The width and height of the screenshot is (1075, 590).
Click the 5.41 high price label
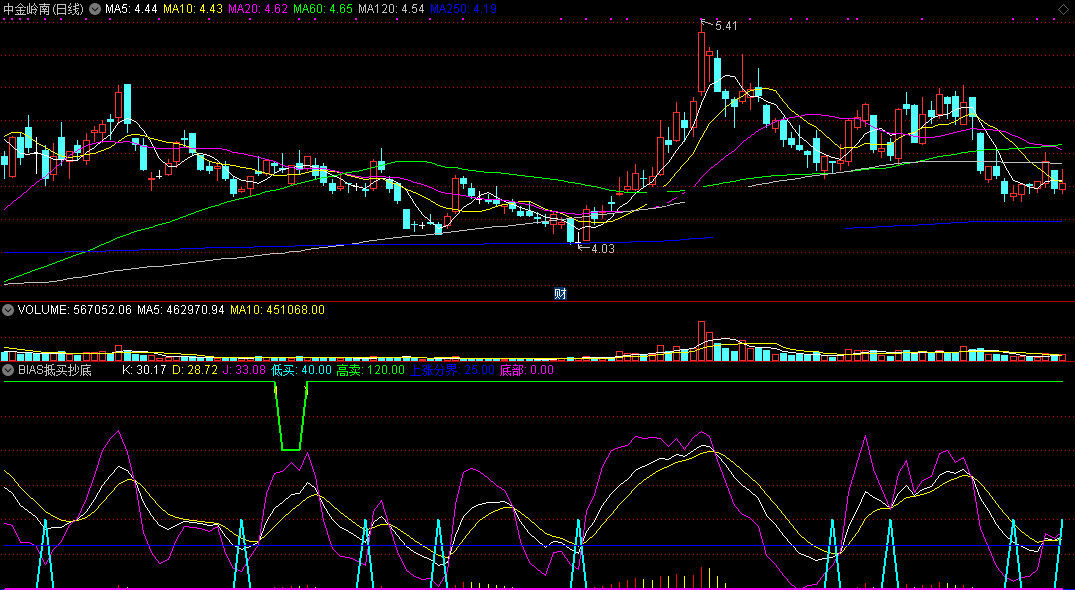click(726, 26)
